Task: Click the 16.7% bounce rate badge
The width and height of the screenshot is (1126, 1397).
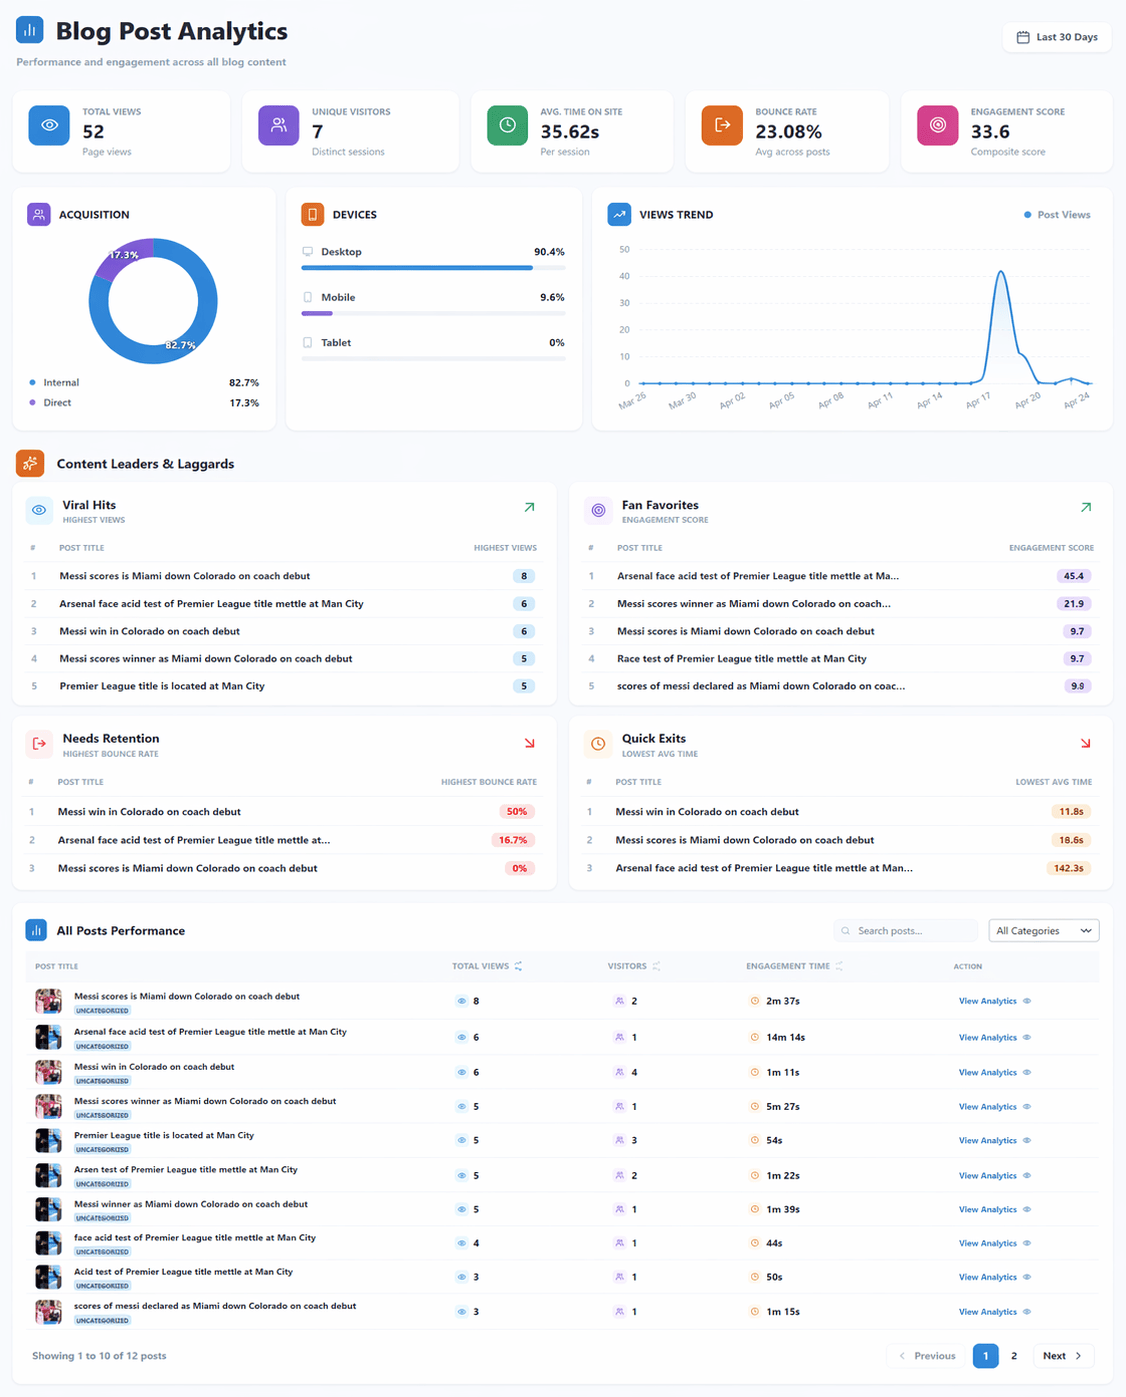Action: pos(513,840)
